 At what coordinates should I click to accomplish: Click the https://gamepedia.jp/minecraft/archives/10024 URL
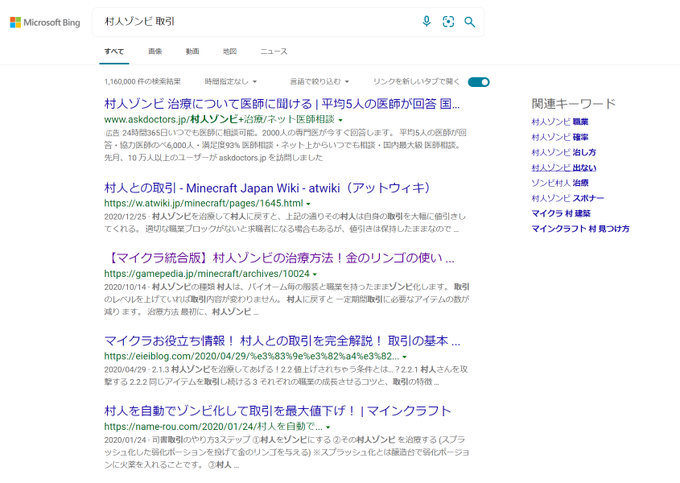207,274
